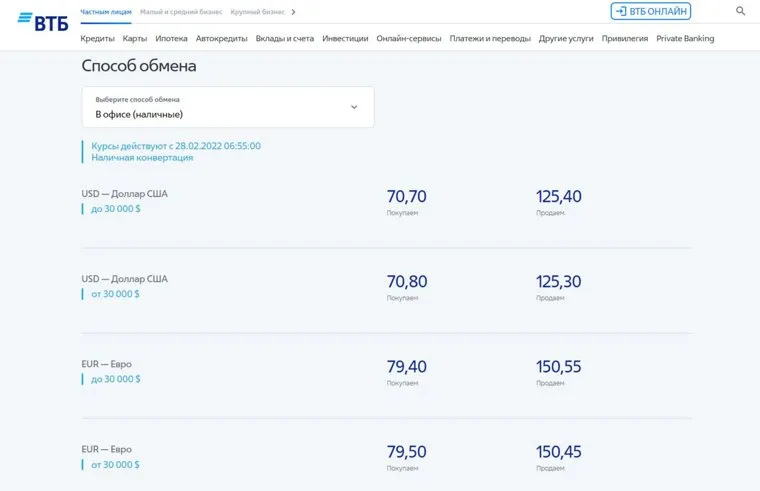The height and width of the screenshot is (491, 760).
Task: Click the VTB logo icon
Action: (43, 21)
